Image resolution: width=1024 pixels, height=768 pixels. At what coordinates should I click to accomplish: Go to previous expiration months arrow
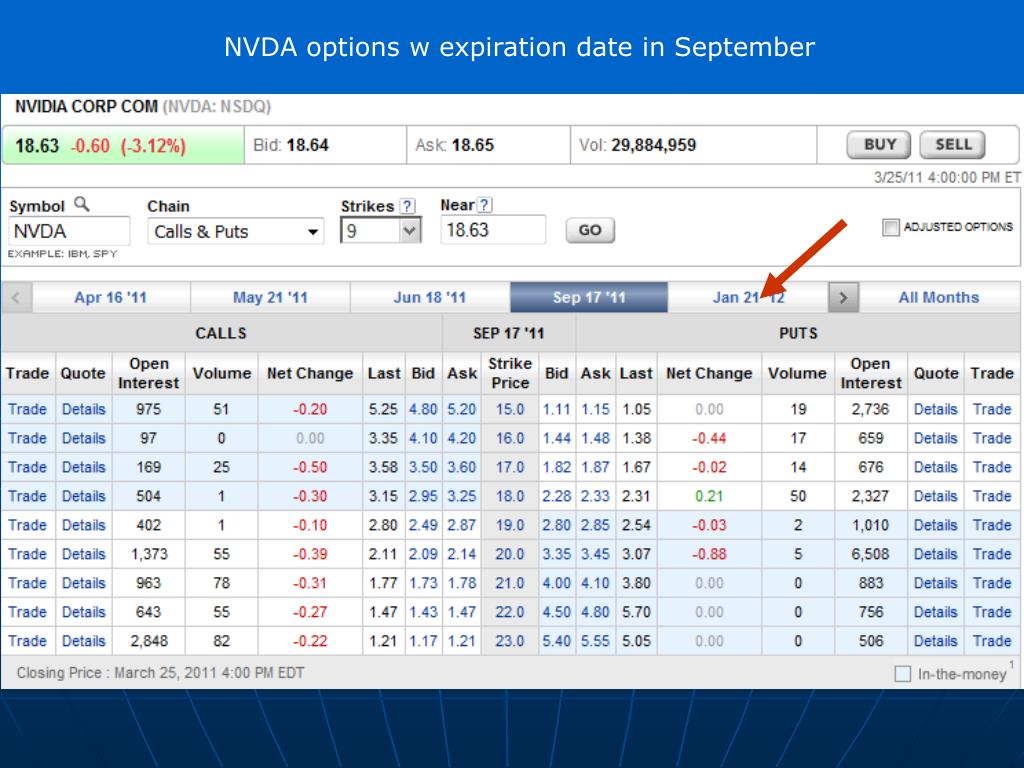pos(16,298)
